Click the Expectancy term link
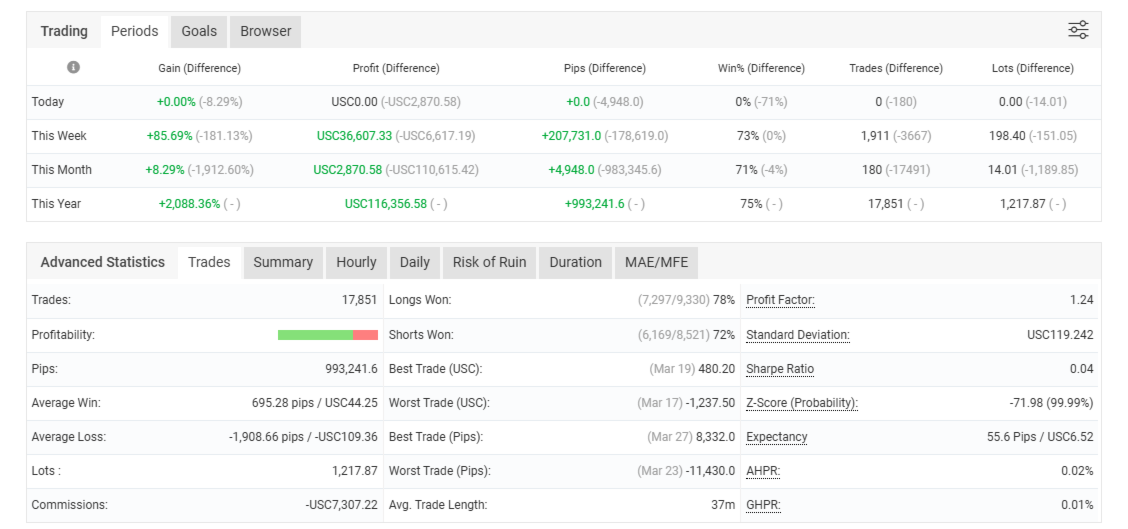 (777, 437)
